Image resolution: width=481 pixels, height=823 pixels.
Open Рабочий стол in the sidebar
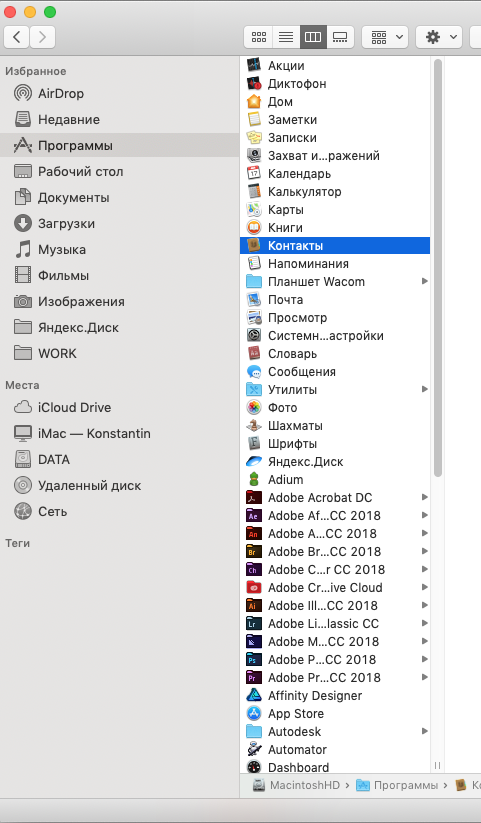tap(120, 171)
